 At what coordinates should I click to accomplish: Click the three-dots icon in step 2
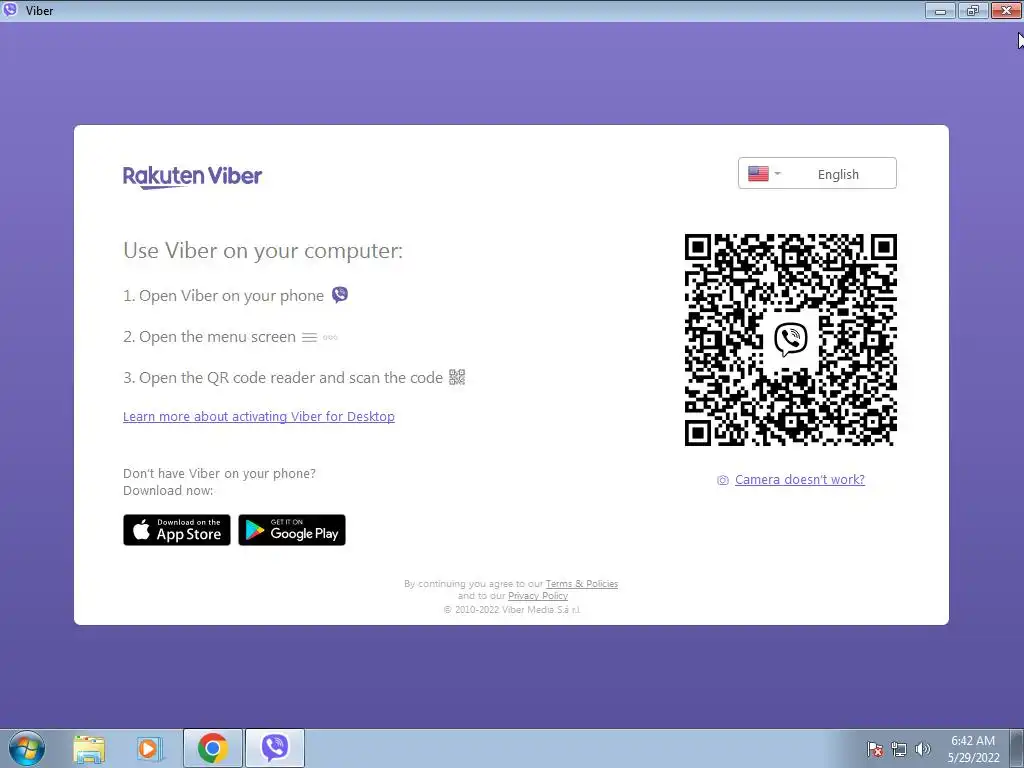point(330,338)
